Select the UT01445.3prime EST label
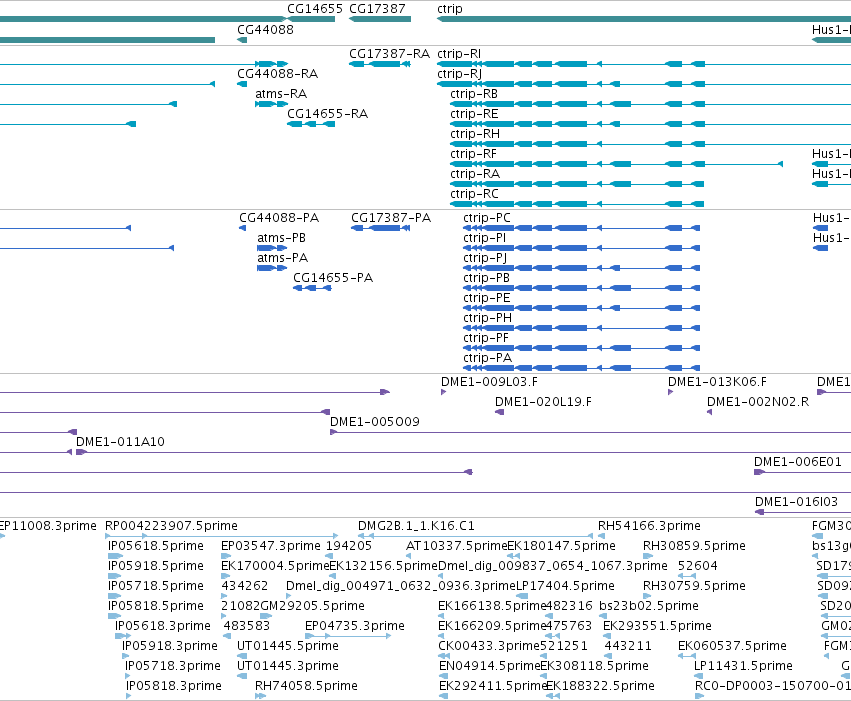The width and height of the screenshot is (851, 701). coord(288,667)
